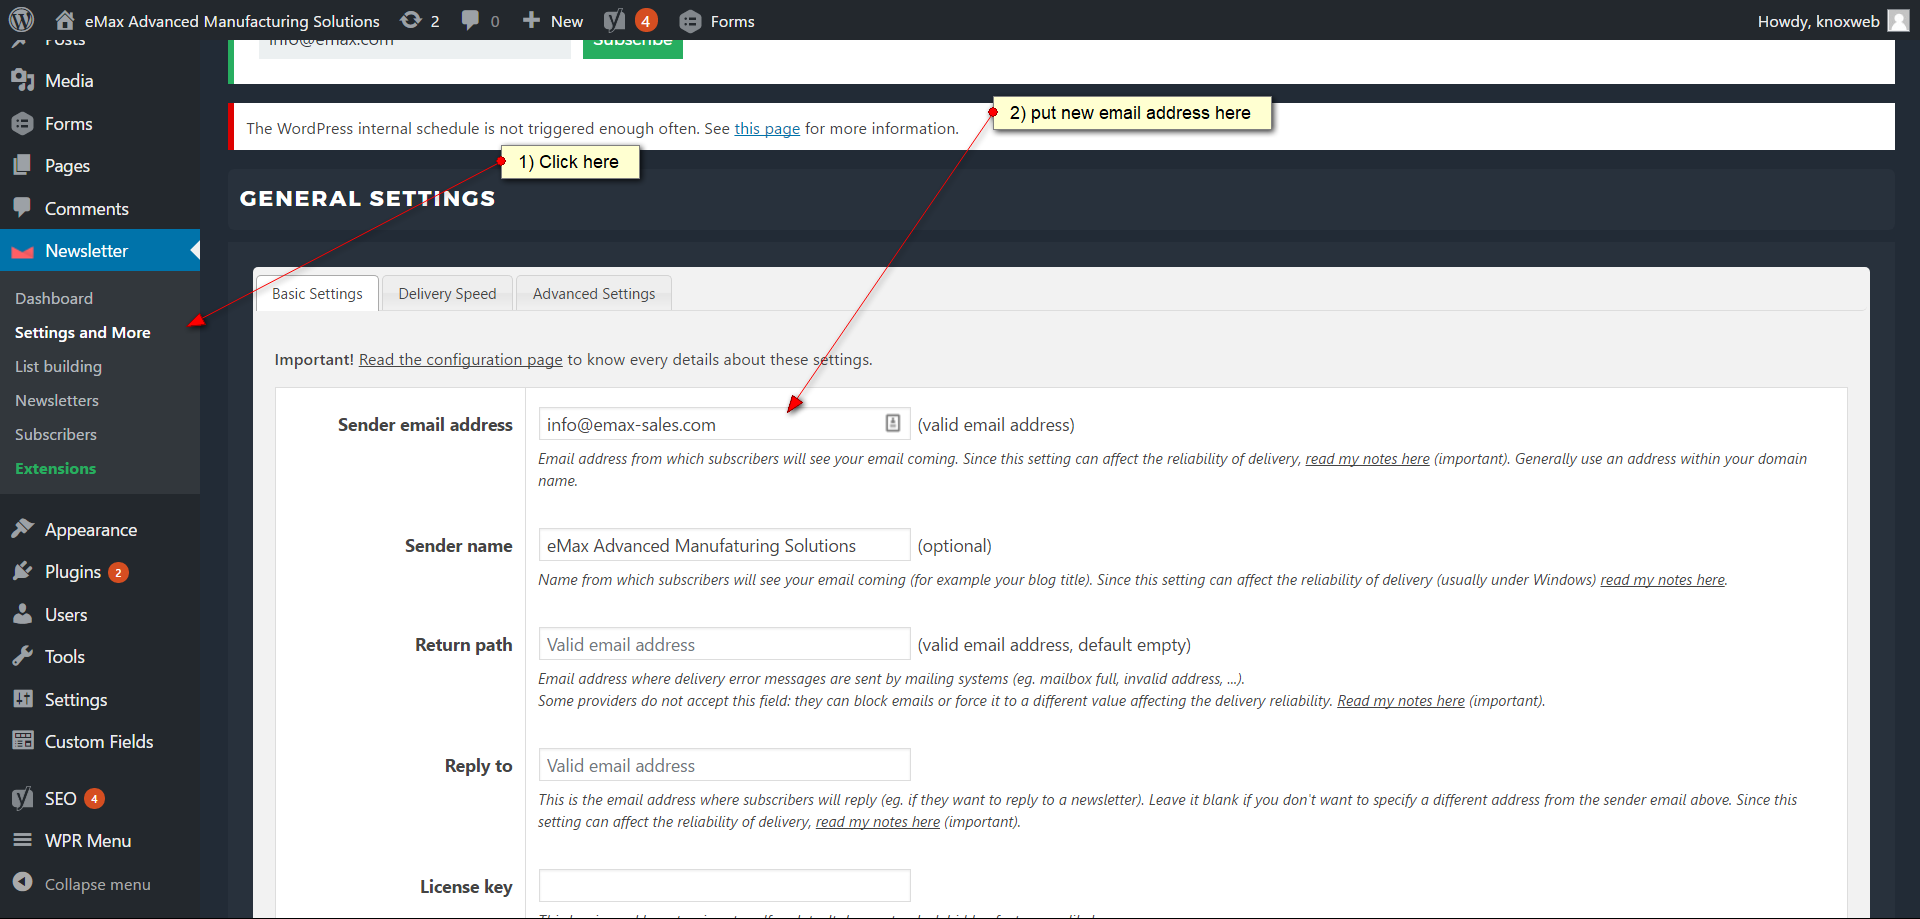Open notes link under Reply to
The image size is (1920, 919).
tap(878, 822)
